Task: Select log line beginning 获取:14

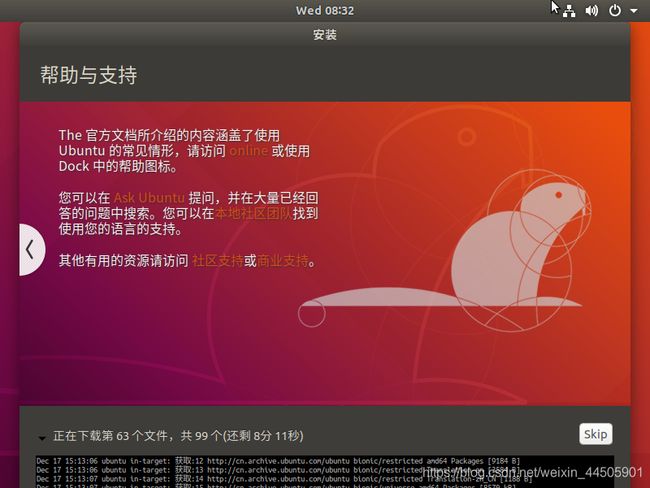Action: [284, 479]
